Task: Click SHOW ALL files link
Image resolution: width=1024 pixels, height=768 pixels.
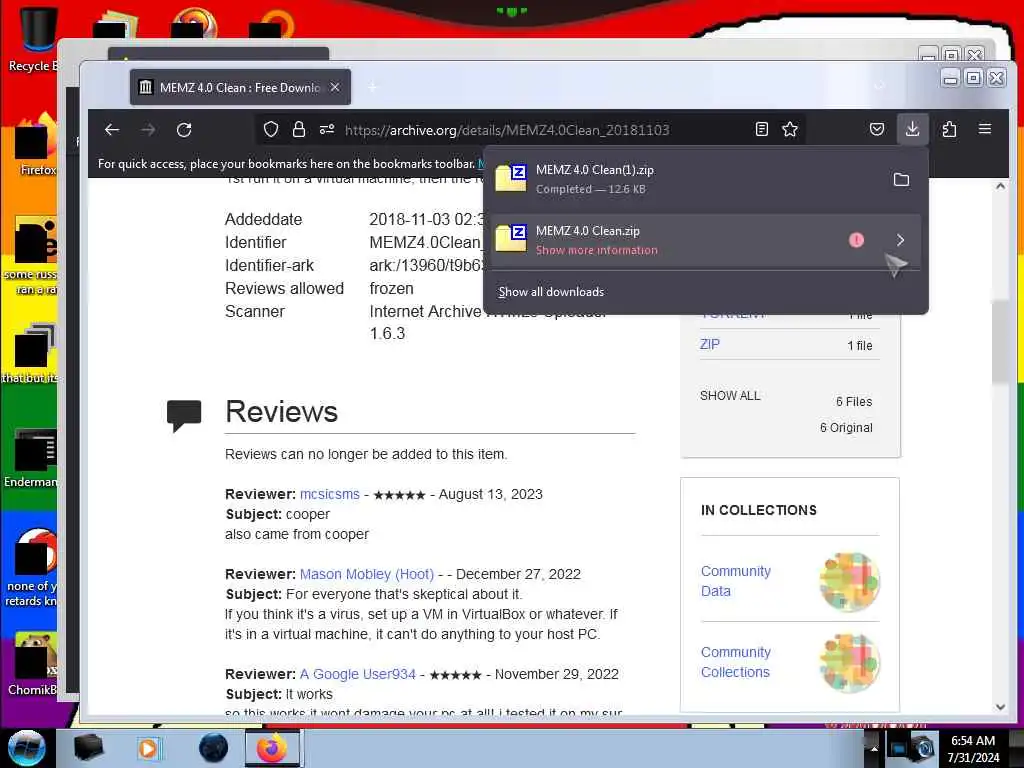Action: (x=730, y=396)
